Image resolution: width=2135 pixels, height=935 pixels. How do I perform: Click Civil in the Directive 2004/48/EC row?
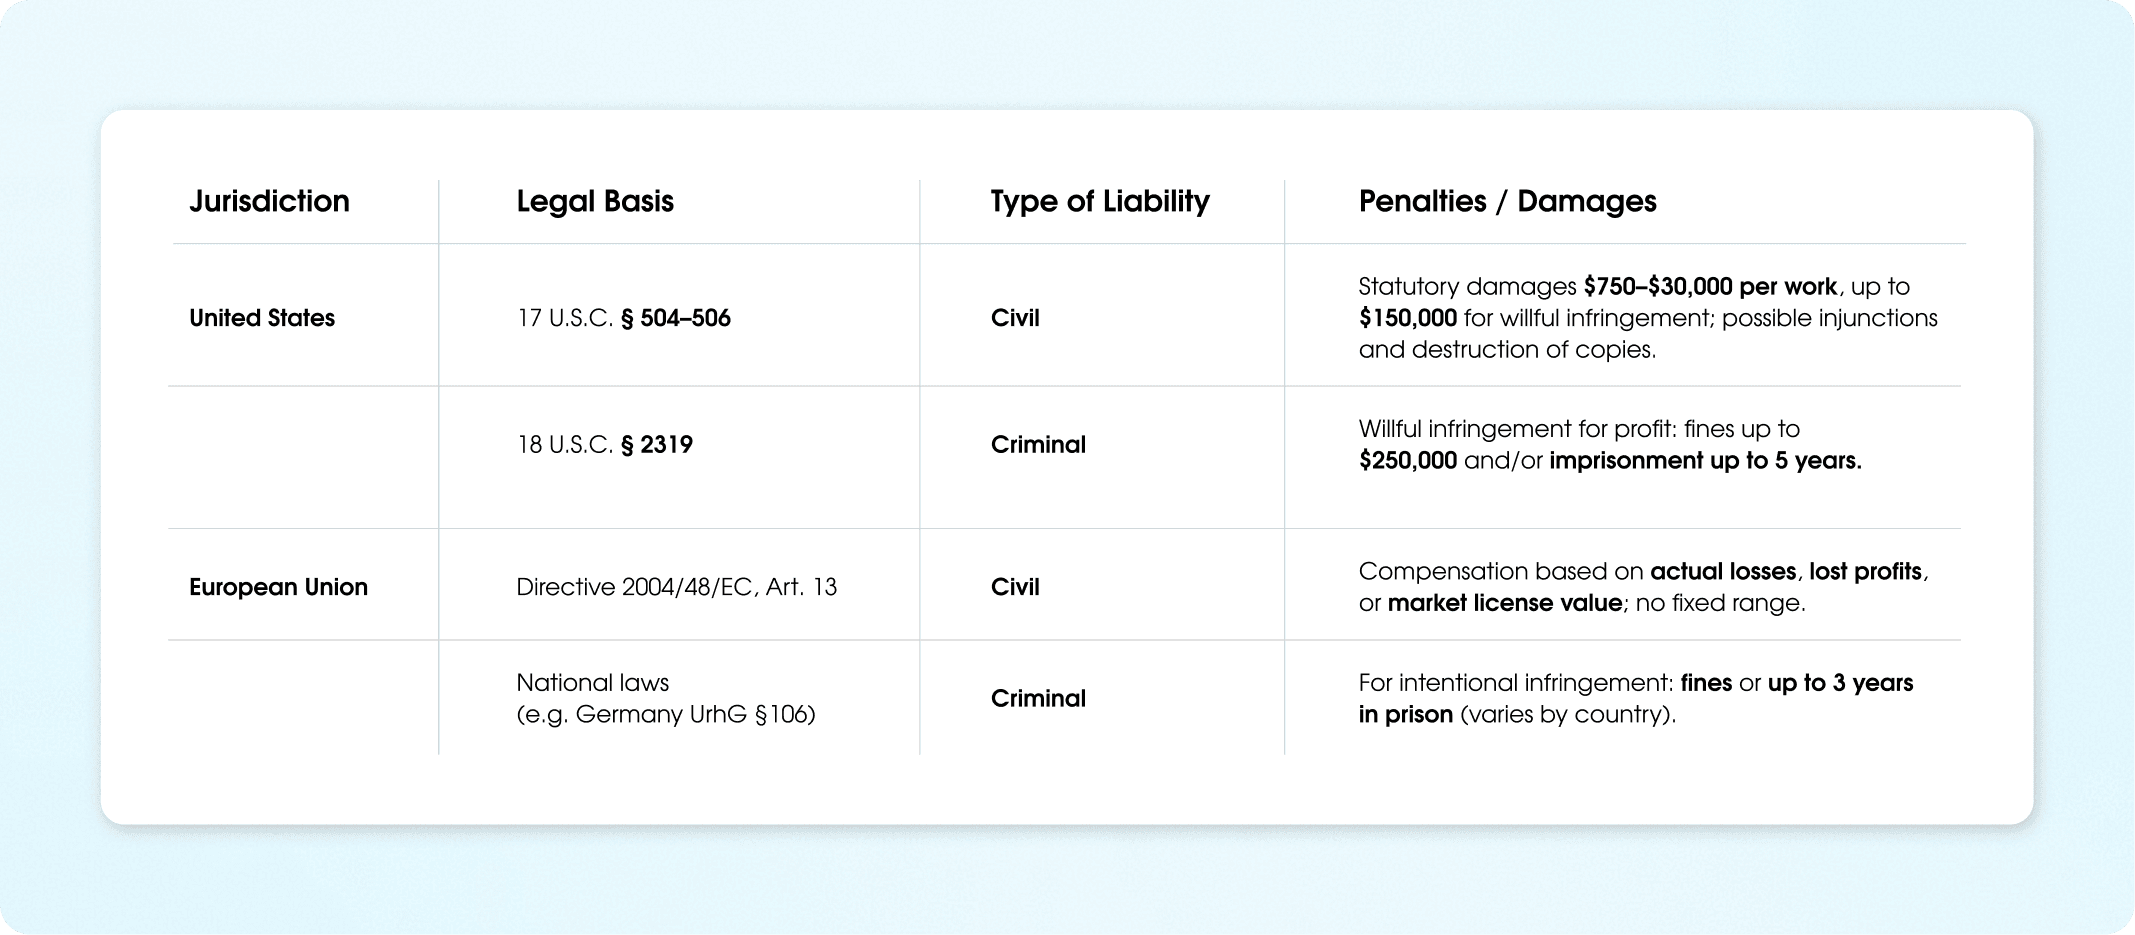pos(1015,587)
